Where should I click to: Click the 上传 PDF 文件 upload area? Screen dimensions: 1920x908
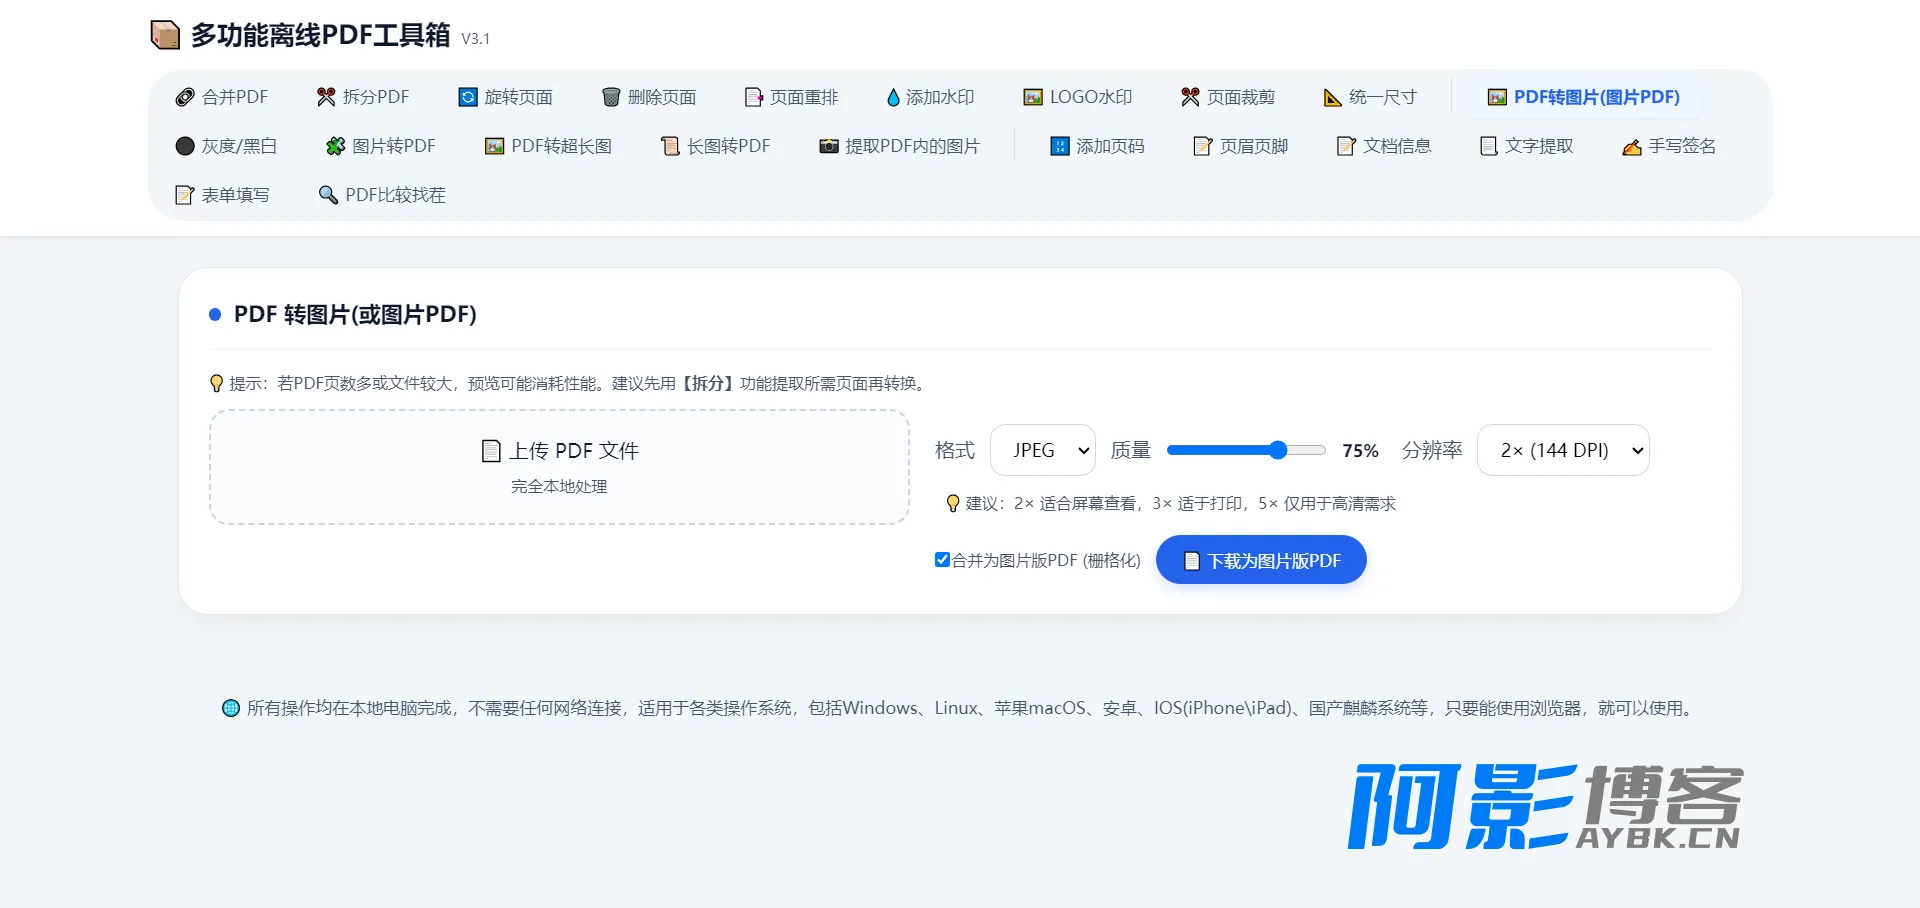click(559, 467)
